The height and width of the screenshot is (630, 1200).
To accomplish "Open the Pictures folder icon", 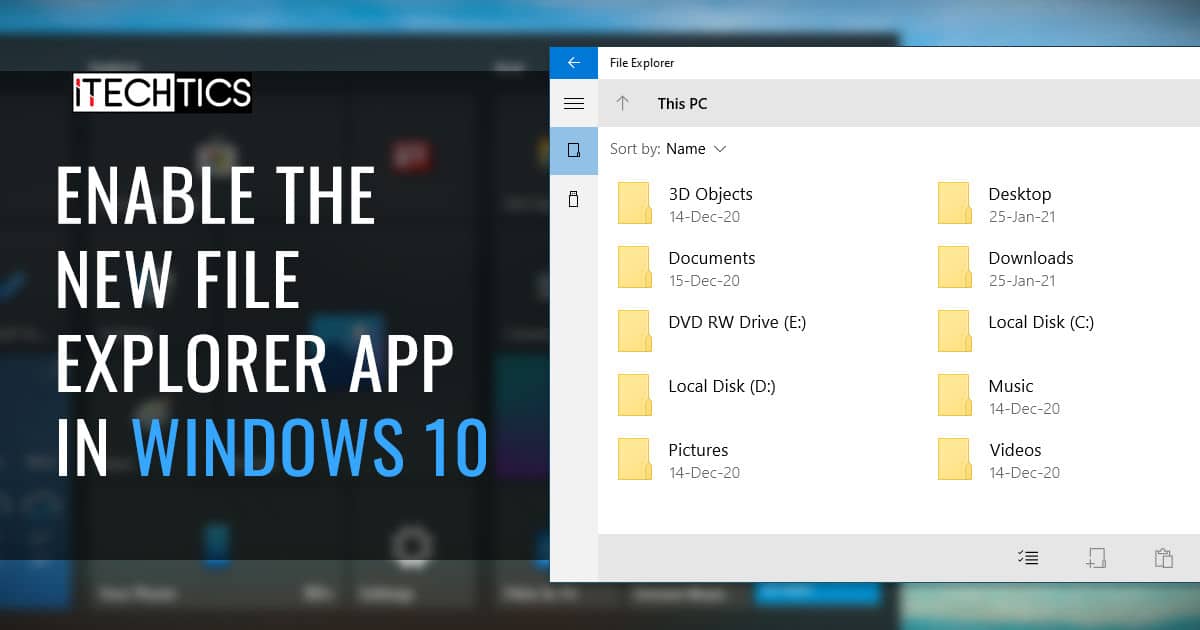I will (x=635, y=459).
